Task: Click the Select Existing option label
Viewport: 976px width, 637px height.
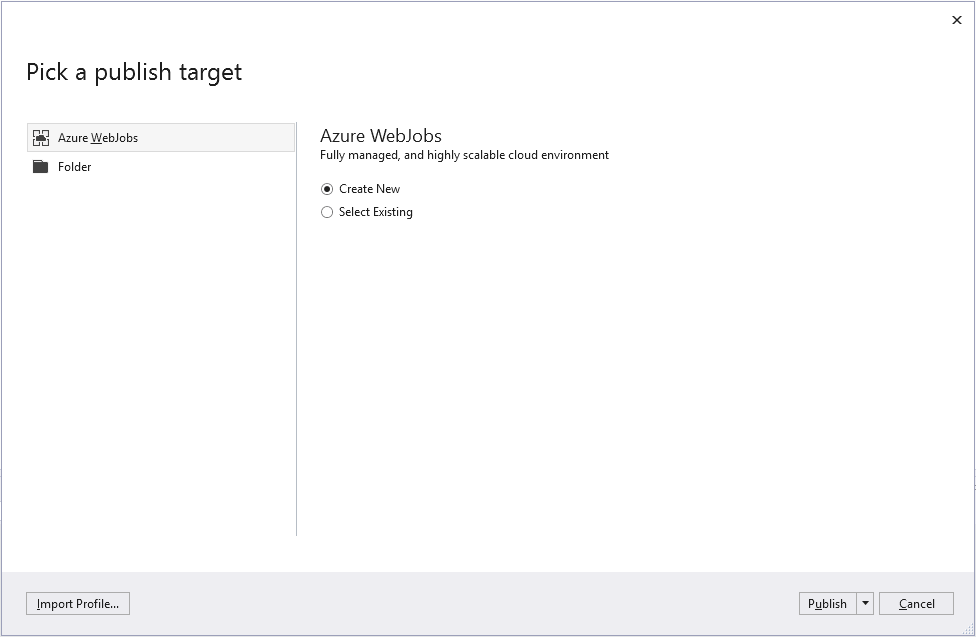Action: click(375, 212)
